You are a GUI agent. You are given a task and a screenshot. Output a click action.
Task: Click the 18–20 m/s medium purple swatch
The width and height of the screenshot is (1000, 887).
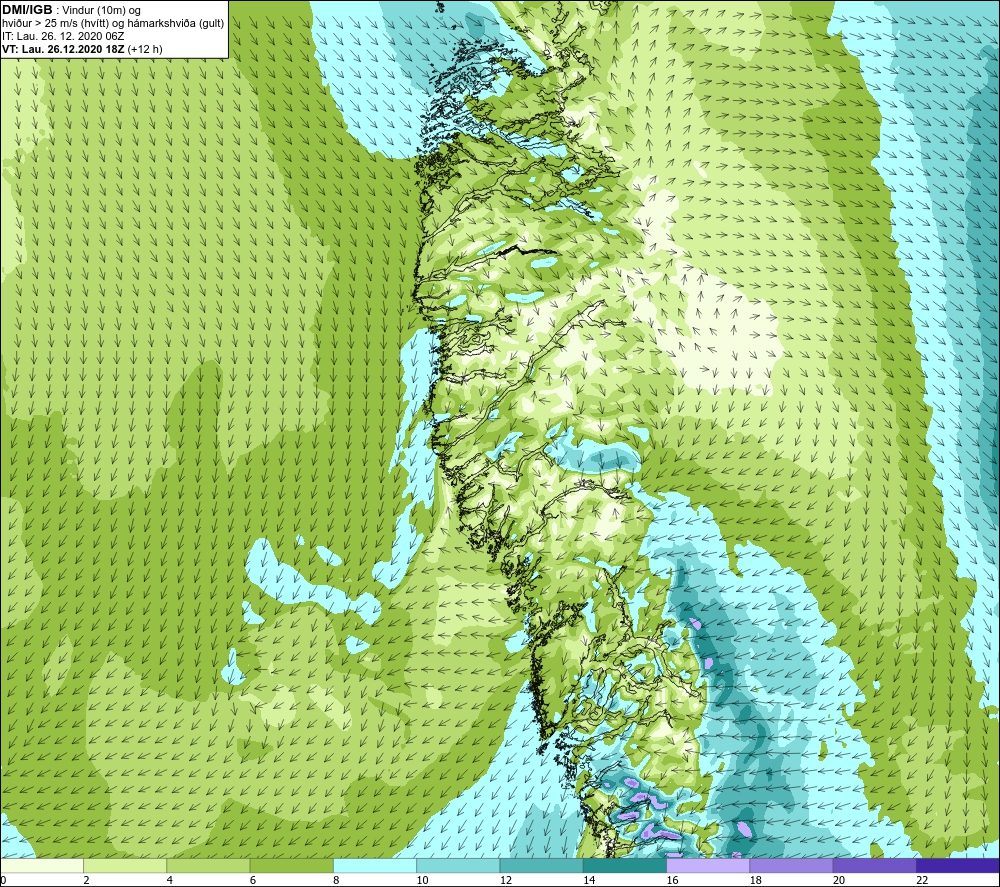click(x=791, y=865)
